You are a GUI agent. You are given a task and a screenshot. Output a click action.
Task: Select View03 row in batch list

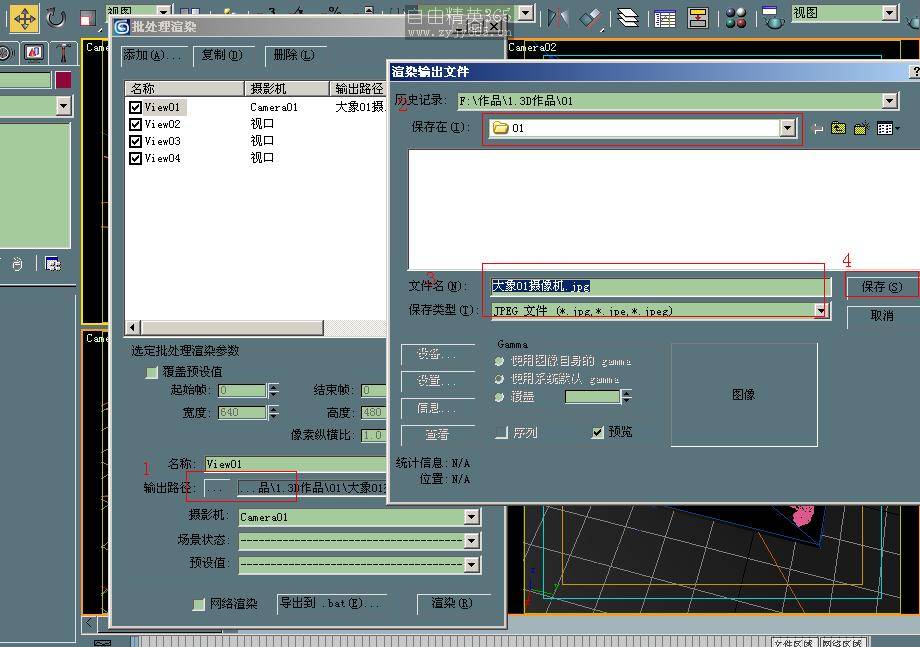click(163, 141)
